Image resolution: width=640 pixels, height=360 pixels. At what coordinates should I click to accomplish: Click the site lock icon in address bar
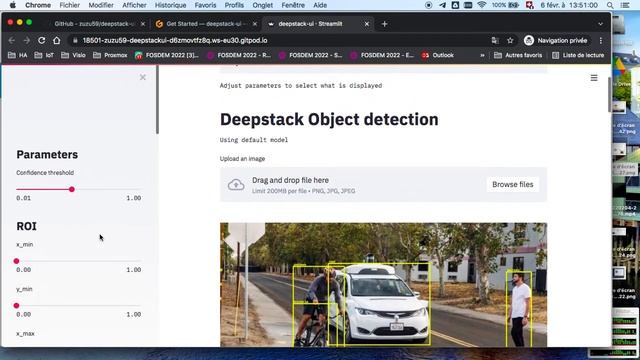click(x=75, y=40)
